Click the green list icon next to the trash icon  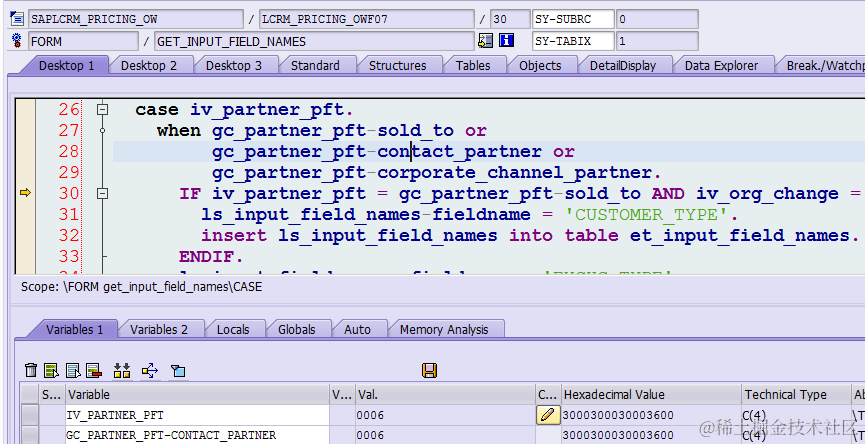tap(51, 371)
